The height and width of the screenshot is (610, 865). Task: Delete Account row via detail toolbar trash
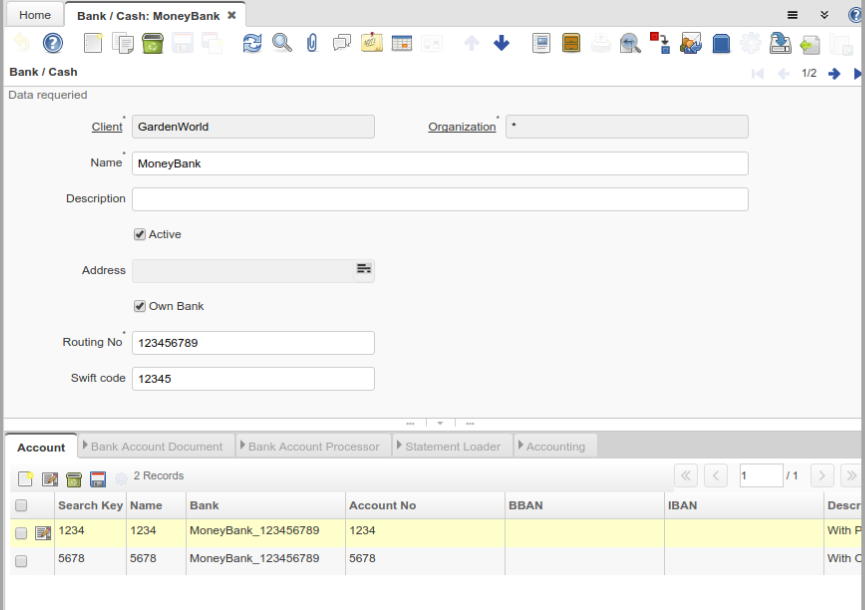click(74, 479)
